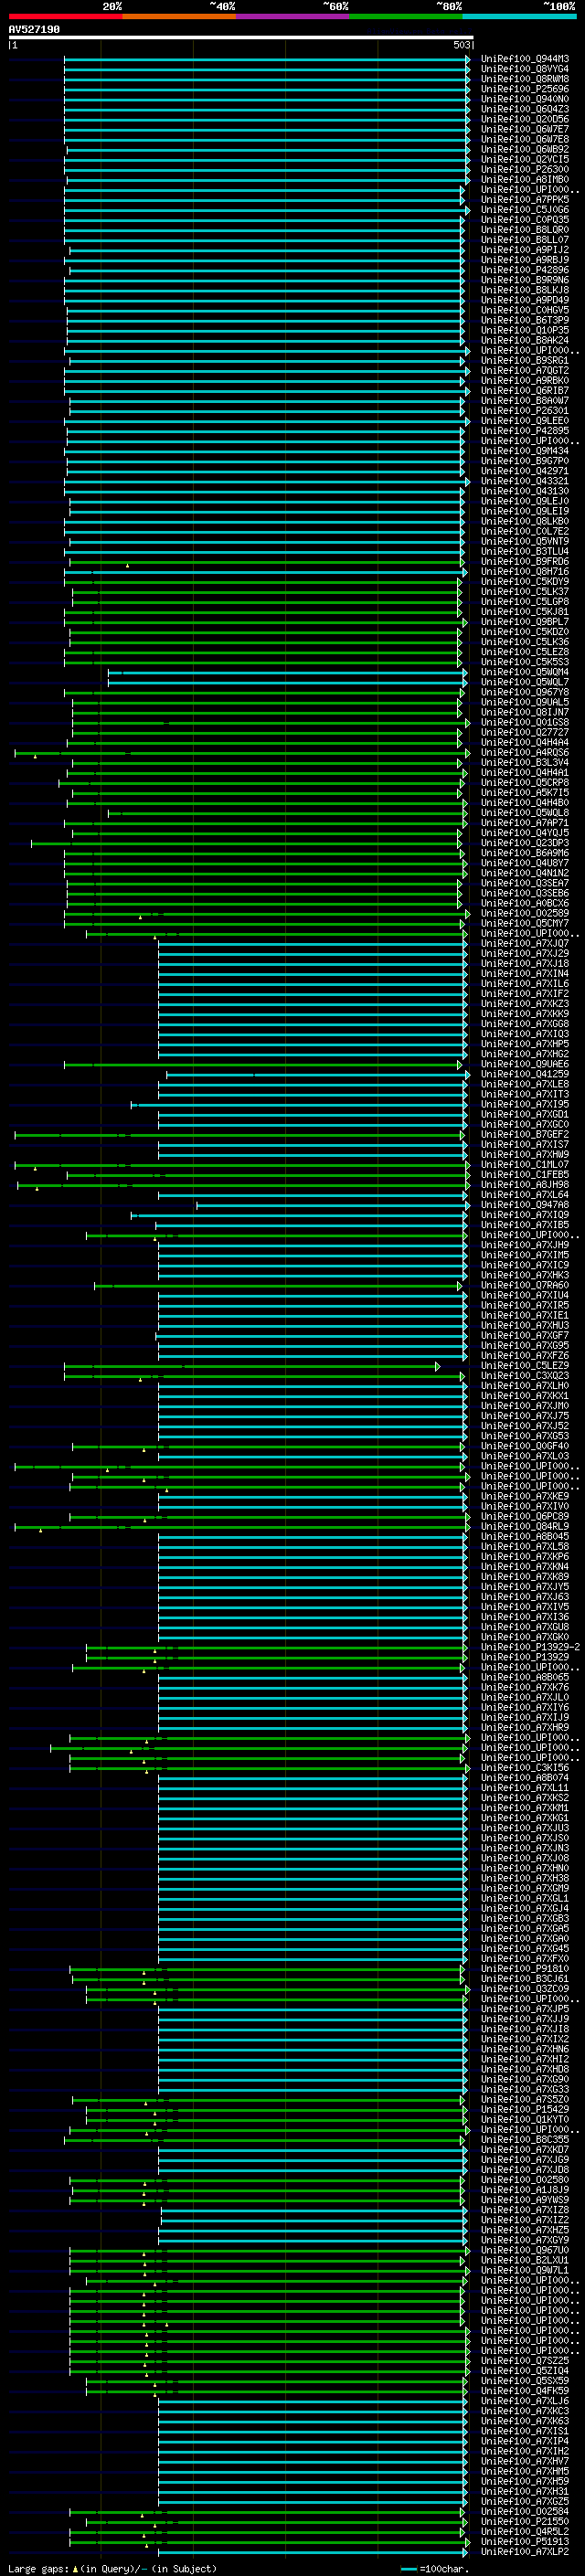Click the green alignment arrowhead for UniRef100_C5LEZ9
The height and width of the screenshot is (2576, 585).
pyautogui.click(x=438, y=1366)
